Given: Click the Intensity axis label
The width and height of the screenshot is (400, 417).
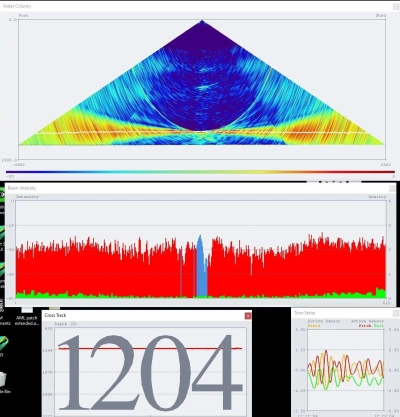Looking at the screenshot, I should click(x=27, y=197).
